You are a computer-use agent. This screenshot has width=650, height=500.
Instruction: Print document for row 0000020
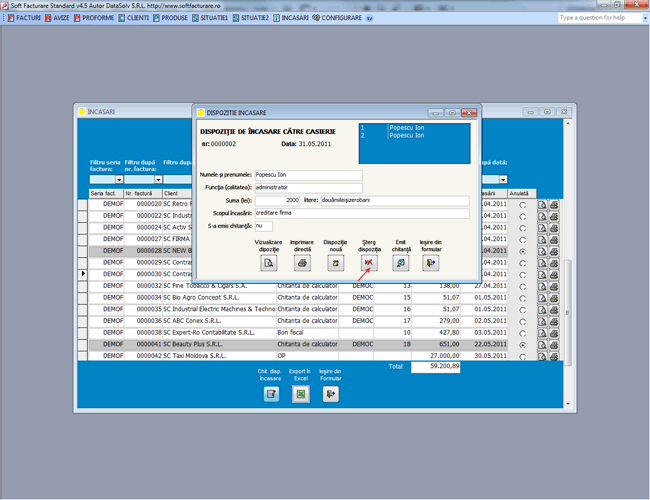pyautogui.click(x=554, y=204)
